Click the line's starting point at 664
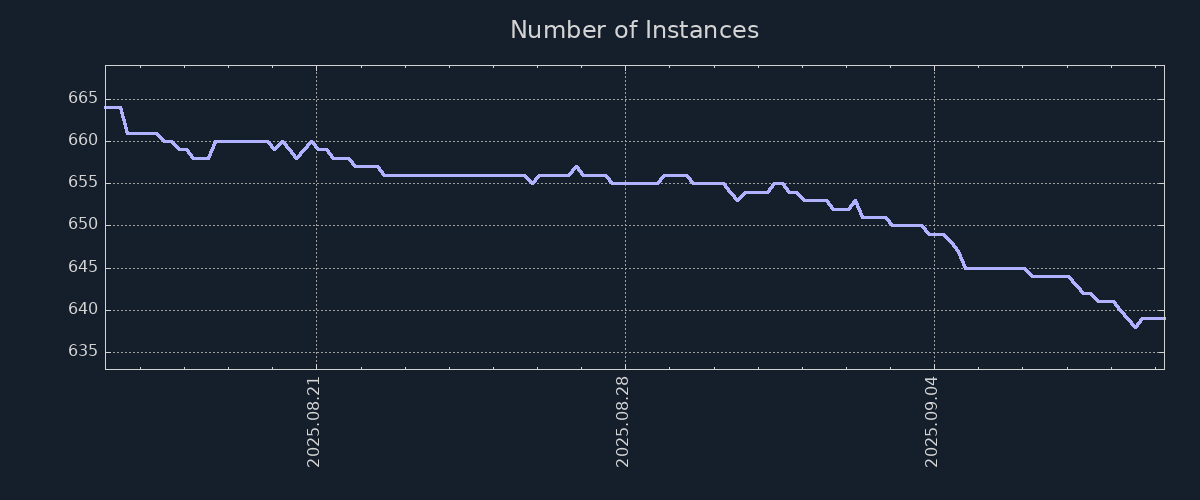 pyautogui.click(x=107, y=107)
